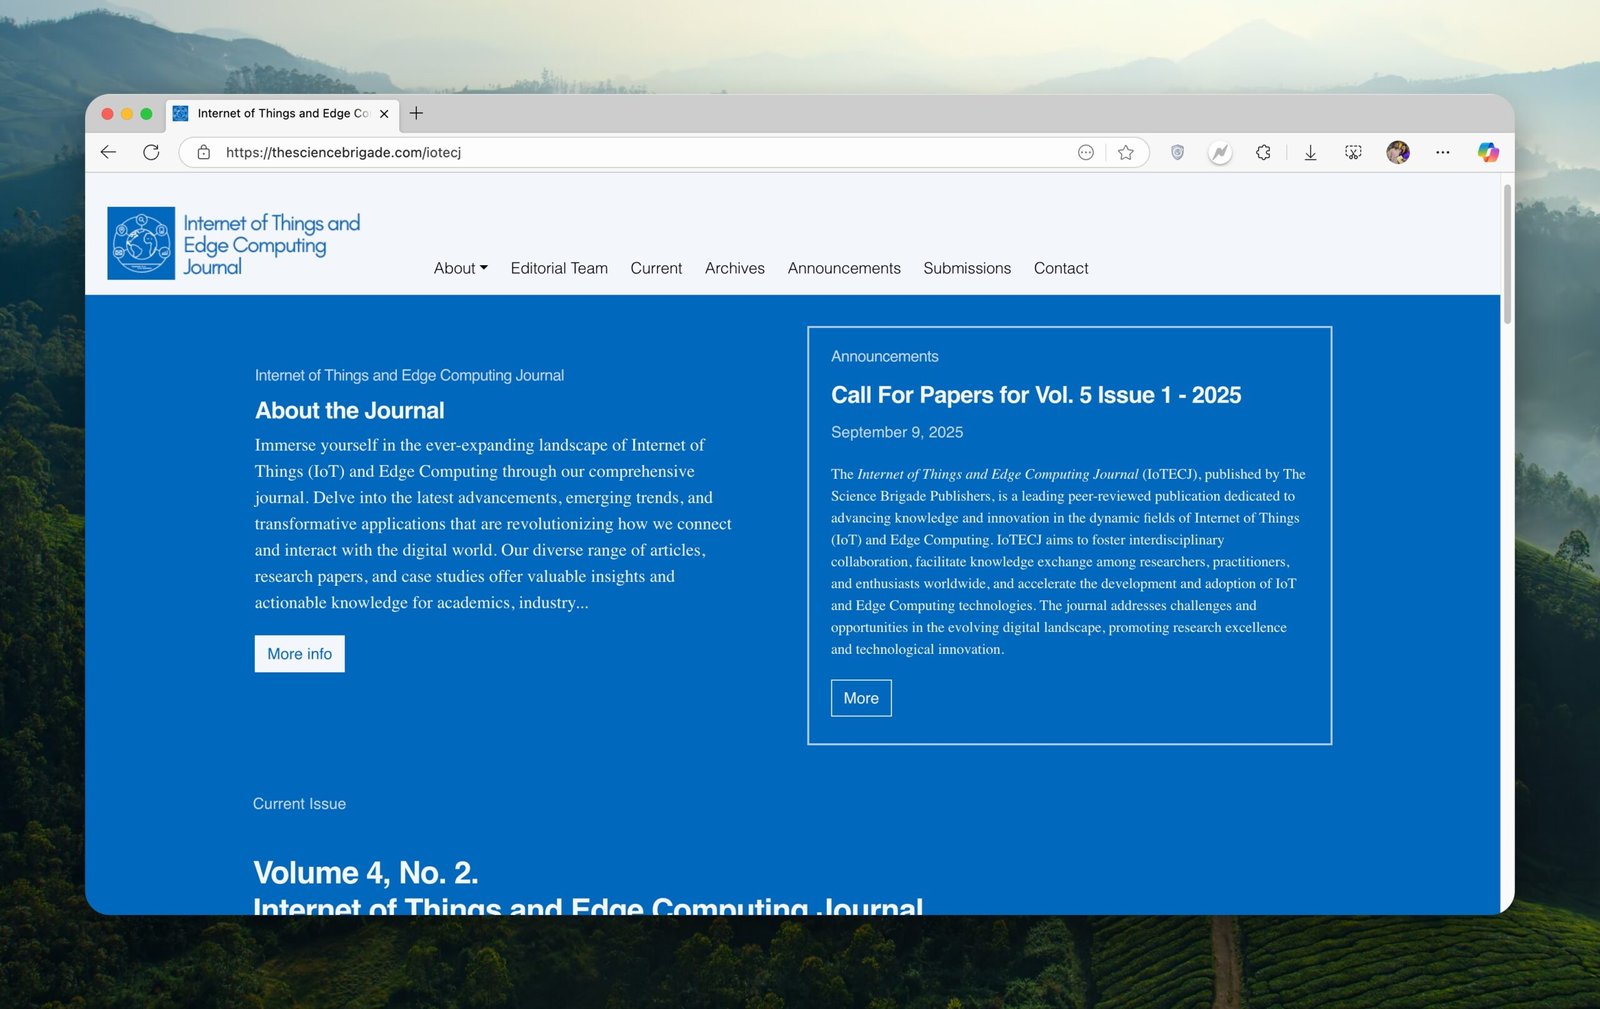Open the Downloads panel
This screenshot has height=1009, width=1600.
(x=1310, y=152)
